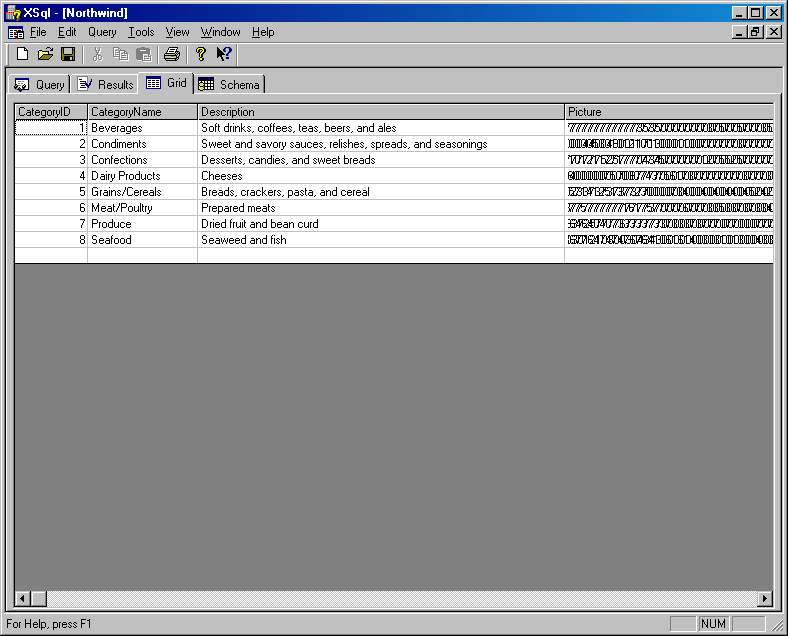Click the CategoryName column header
This screenshot has height=636, width=788.
pyautogui.click(x=143, y=112)
